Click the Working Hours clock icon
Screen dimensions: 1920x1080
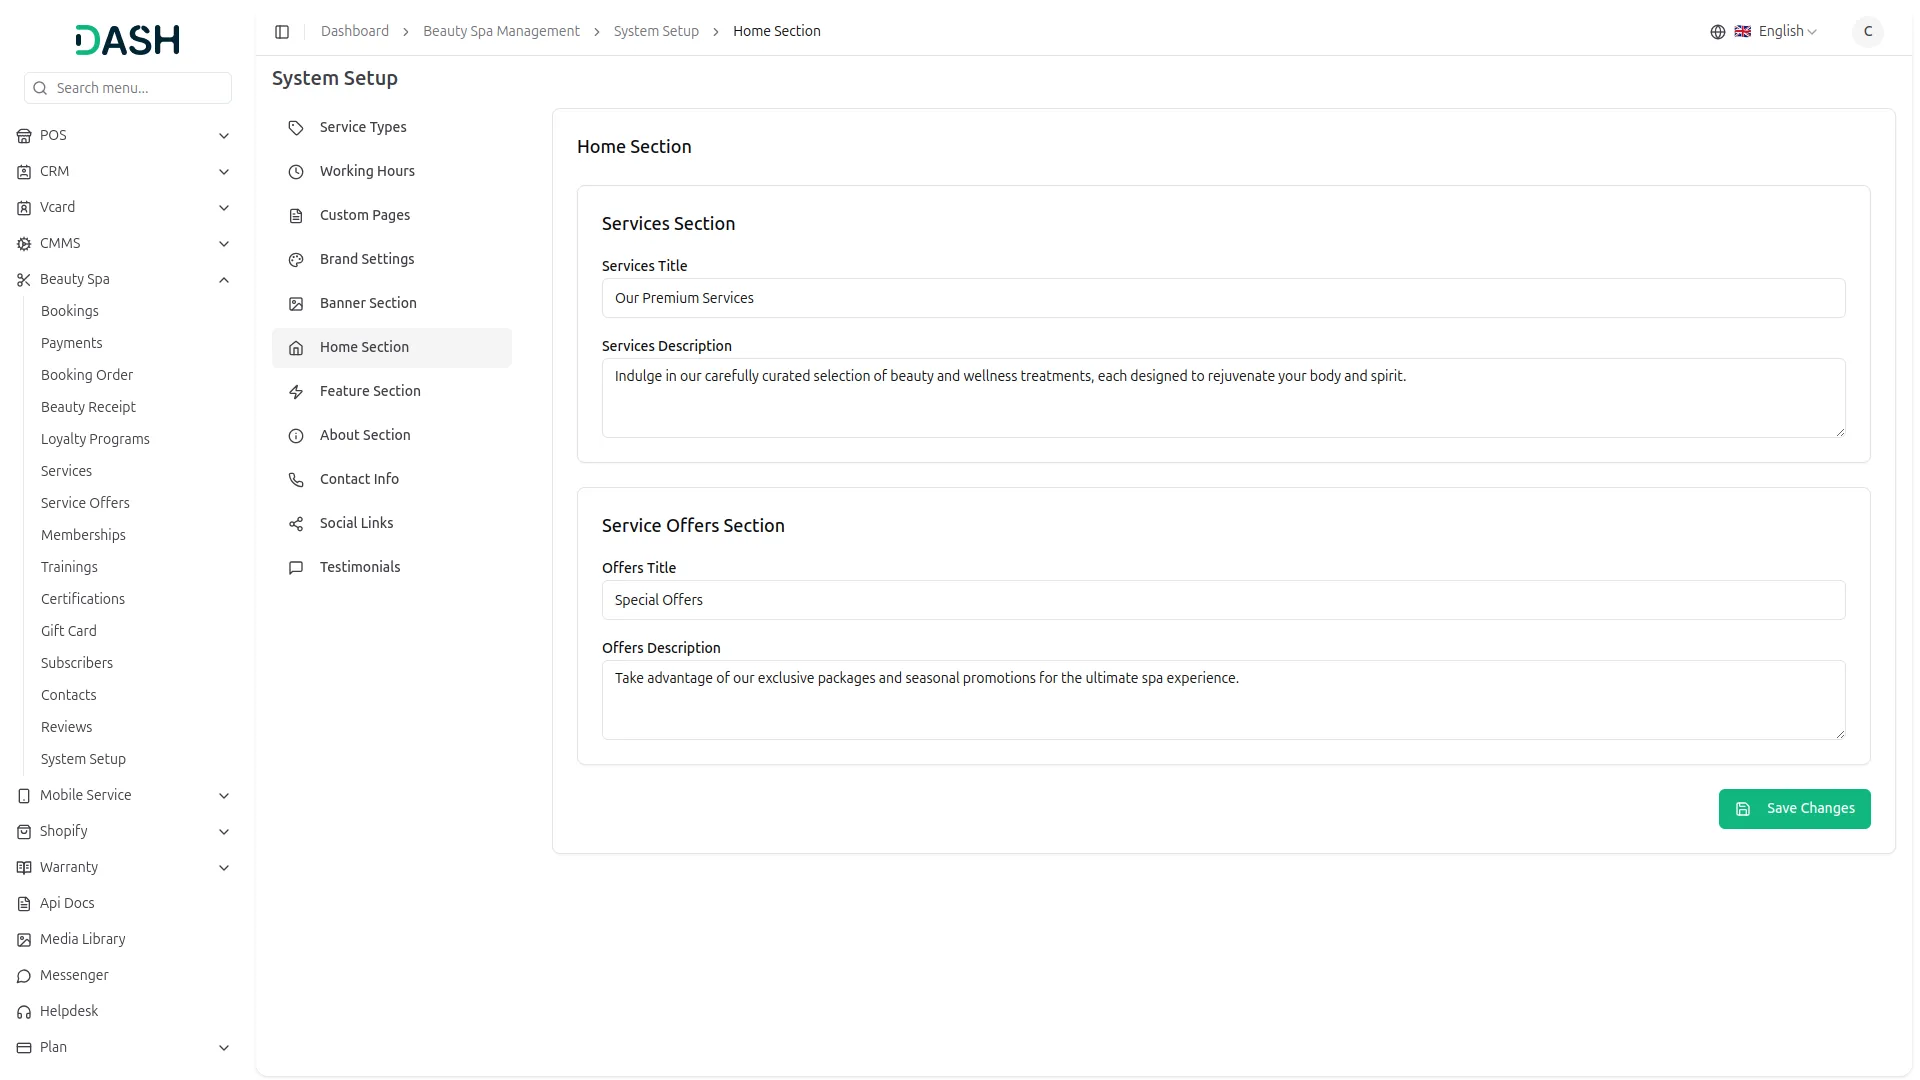pos(296,172)
